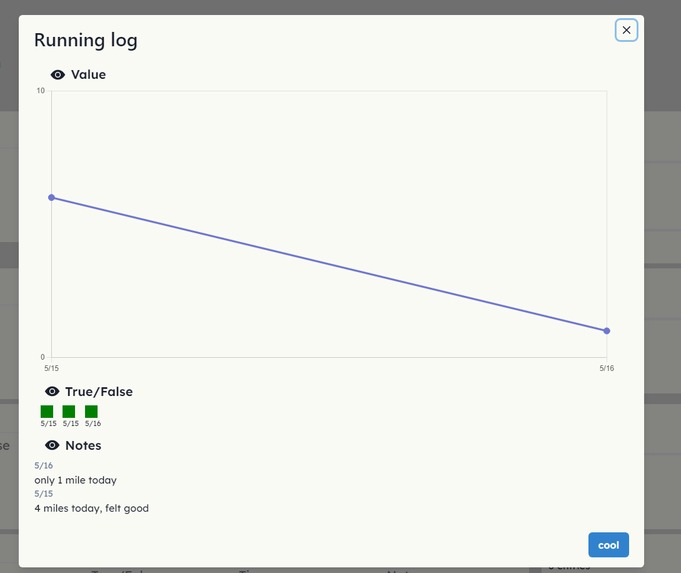Close the Running log dialog

tap(626, 30)
